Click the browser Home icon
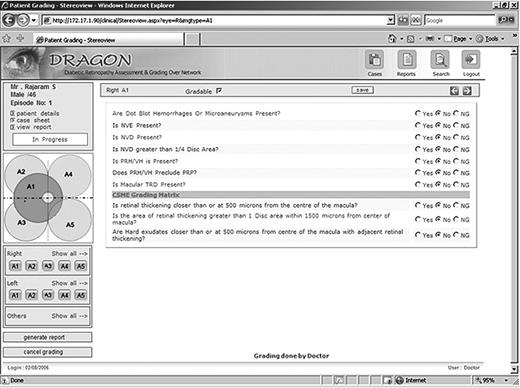This screenshot has width=520, height=388. [x=392, y=39]
